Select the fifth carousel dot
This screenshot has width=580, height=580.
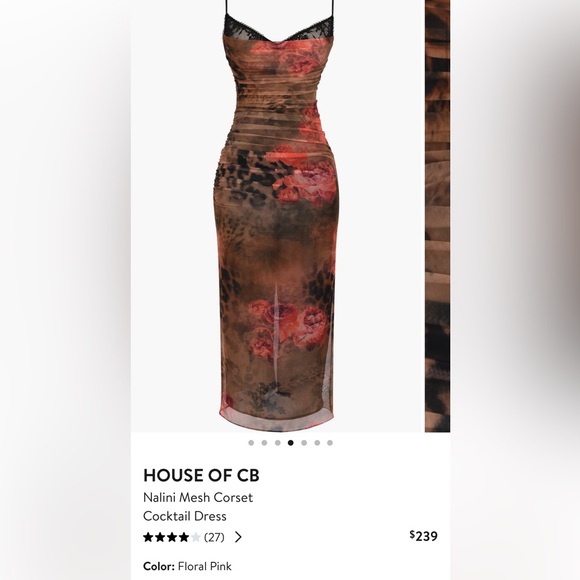(304, 443)
